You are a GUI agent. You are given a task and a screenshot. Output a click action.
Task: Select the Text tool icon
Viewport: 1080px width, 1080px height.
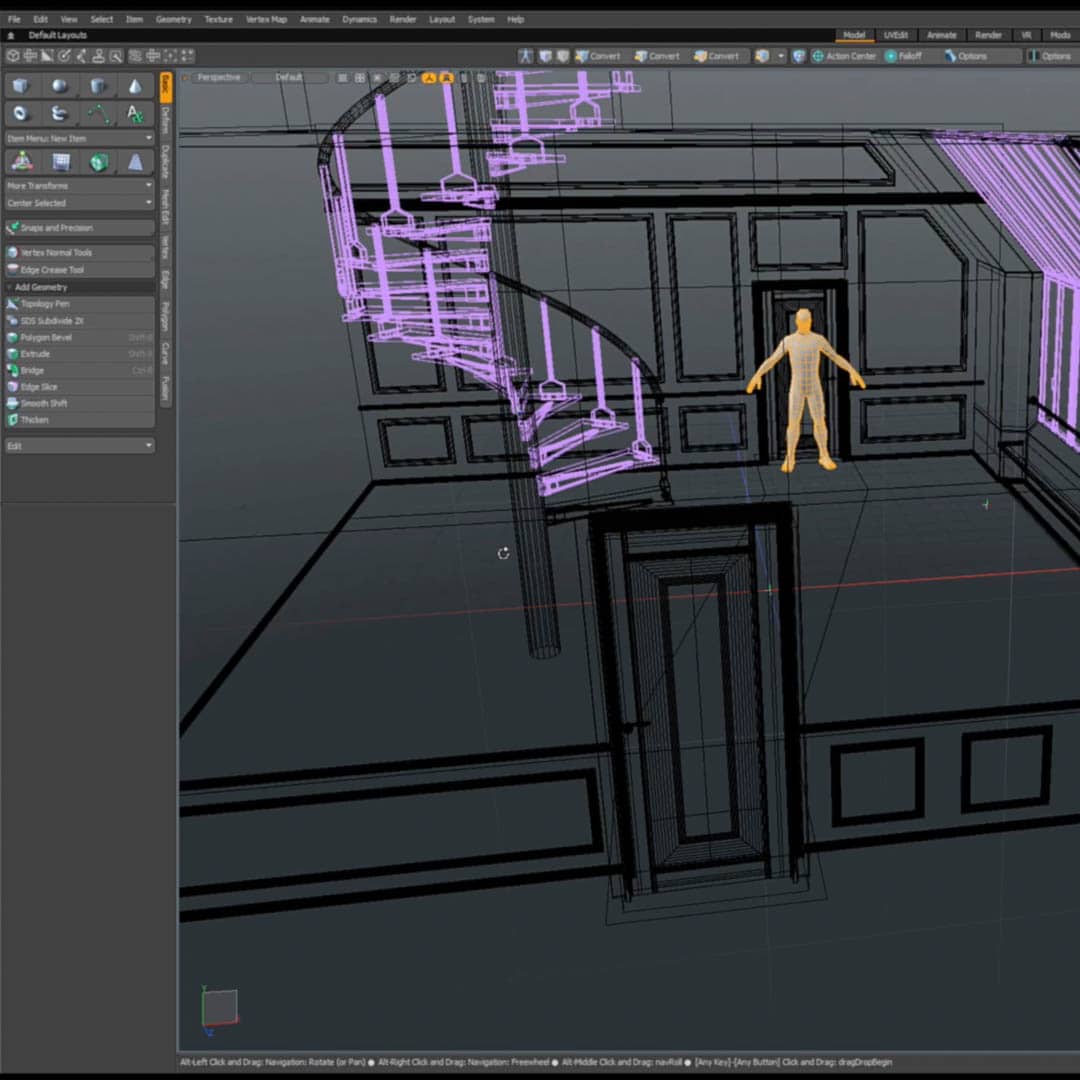click(135, 114)
